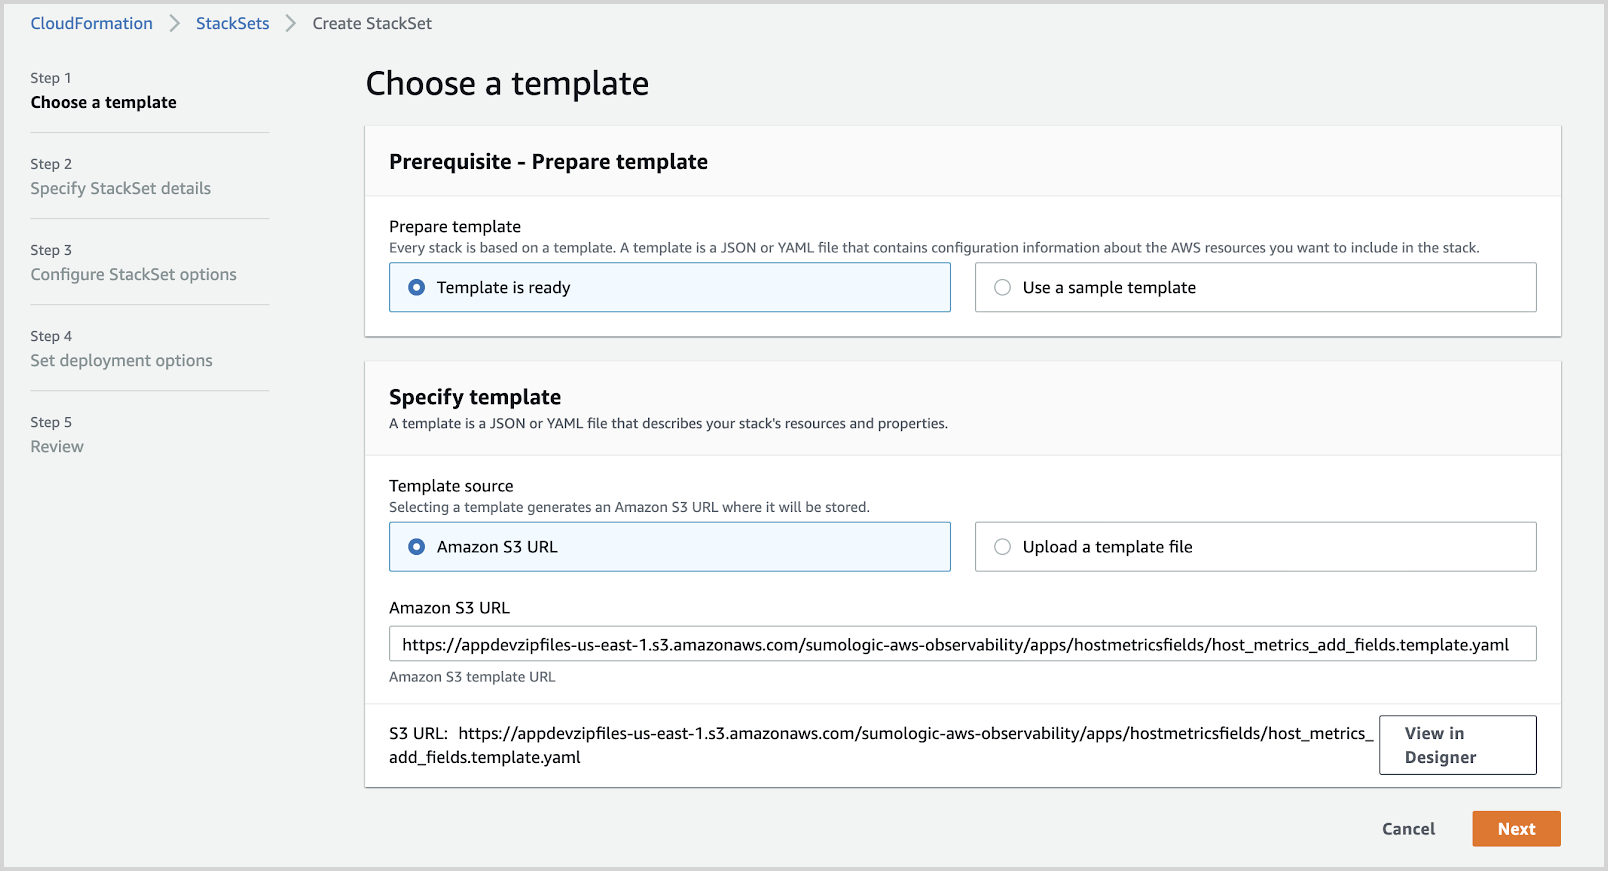
Task: Jump to Step 2 'Specify StackSet details'
Action: coord(120,188)
